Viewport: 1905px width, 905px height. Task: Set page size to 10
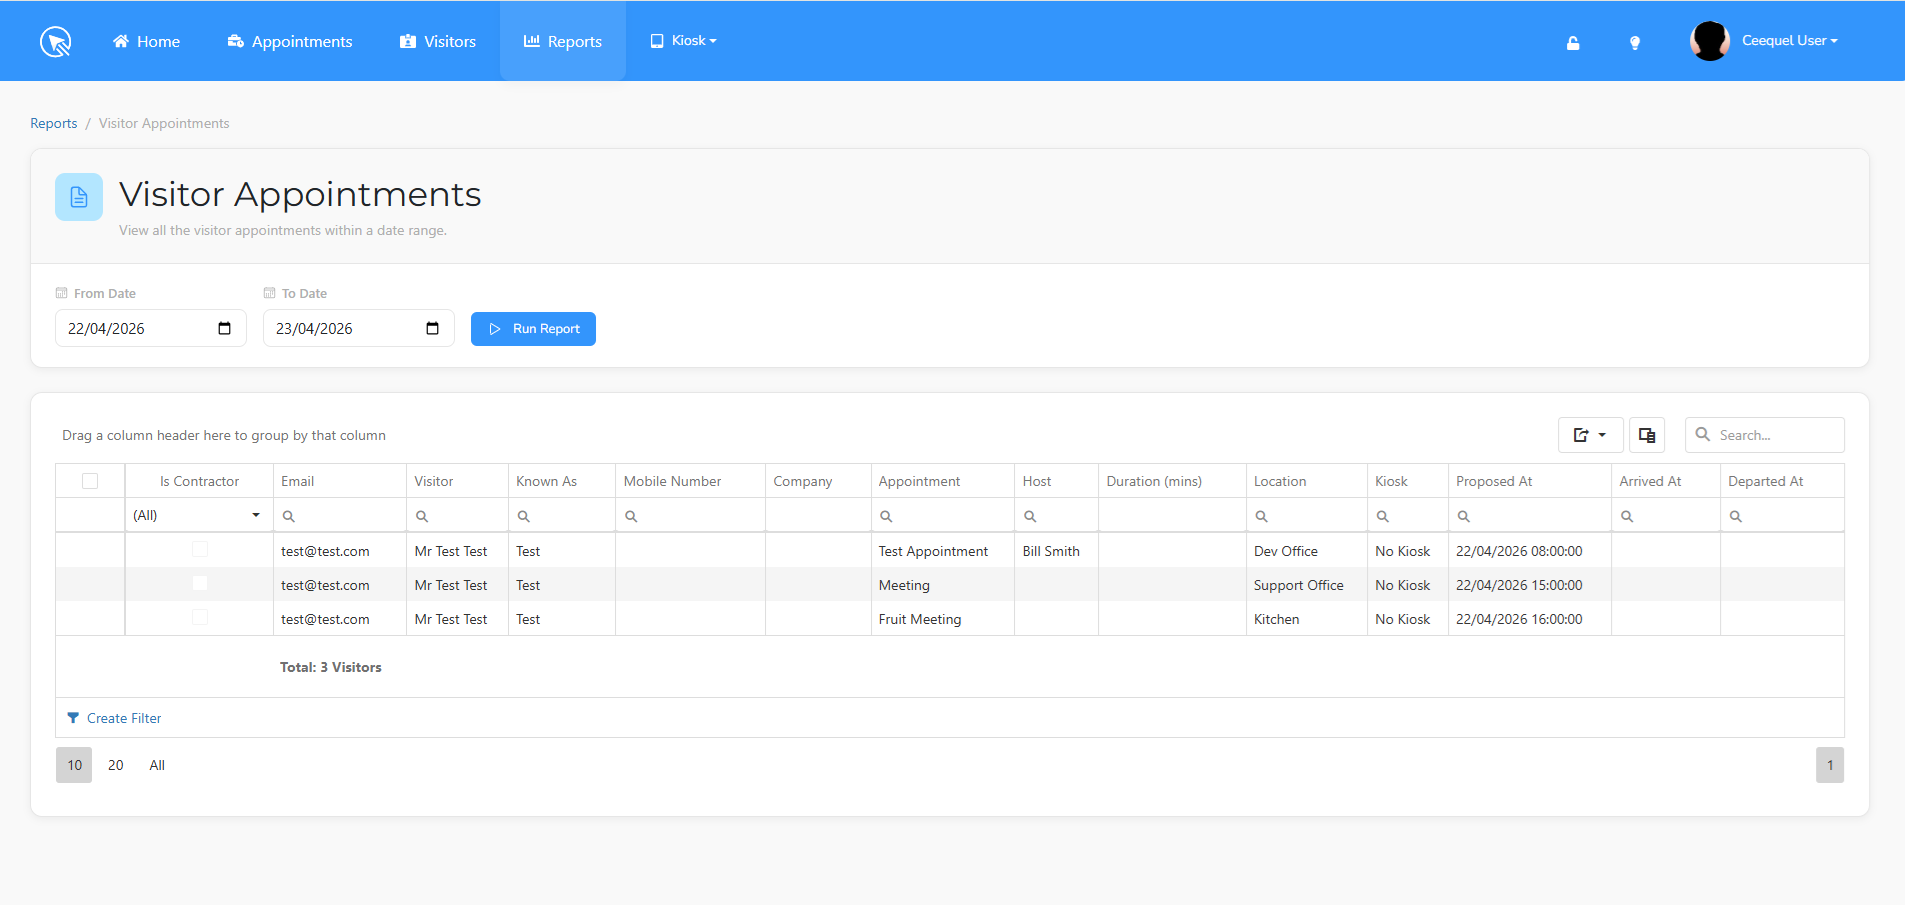click(74, 765)
